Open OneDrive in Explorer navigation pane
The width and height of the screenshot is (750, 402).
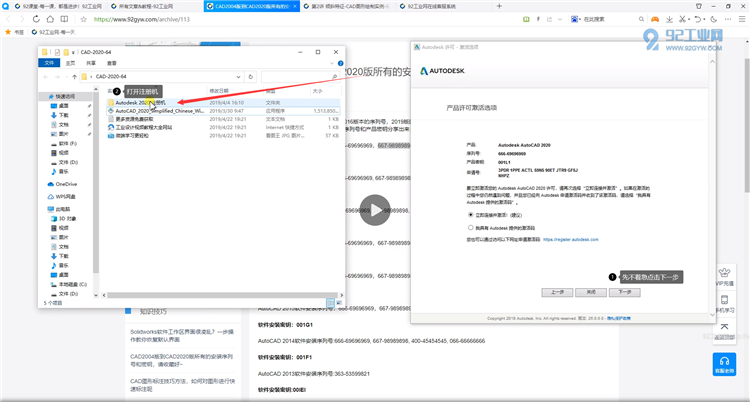pos(62,184)
